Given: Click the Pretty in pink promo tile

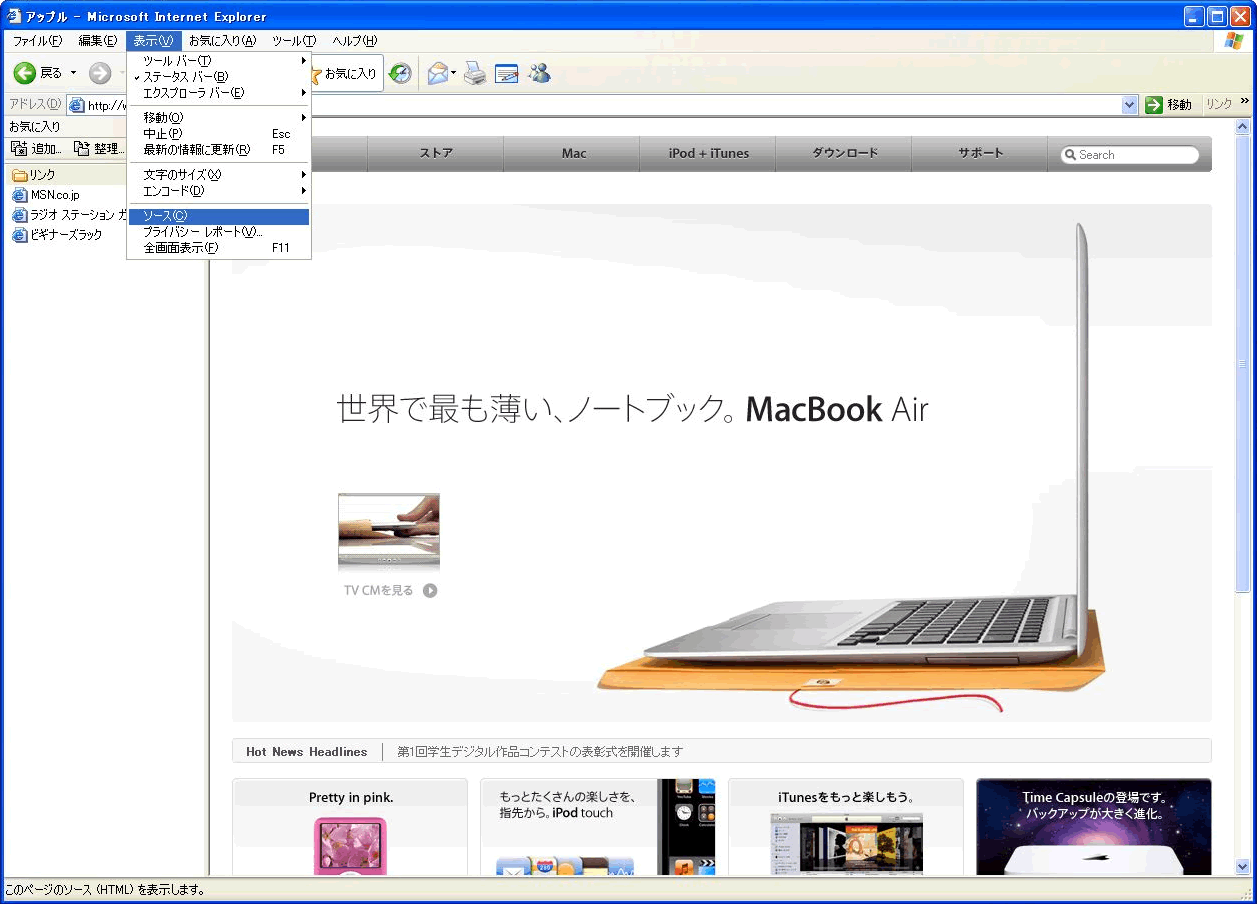Looking at the screenshot, I should click(350, 828).
